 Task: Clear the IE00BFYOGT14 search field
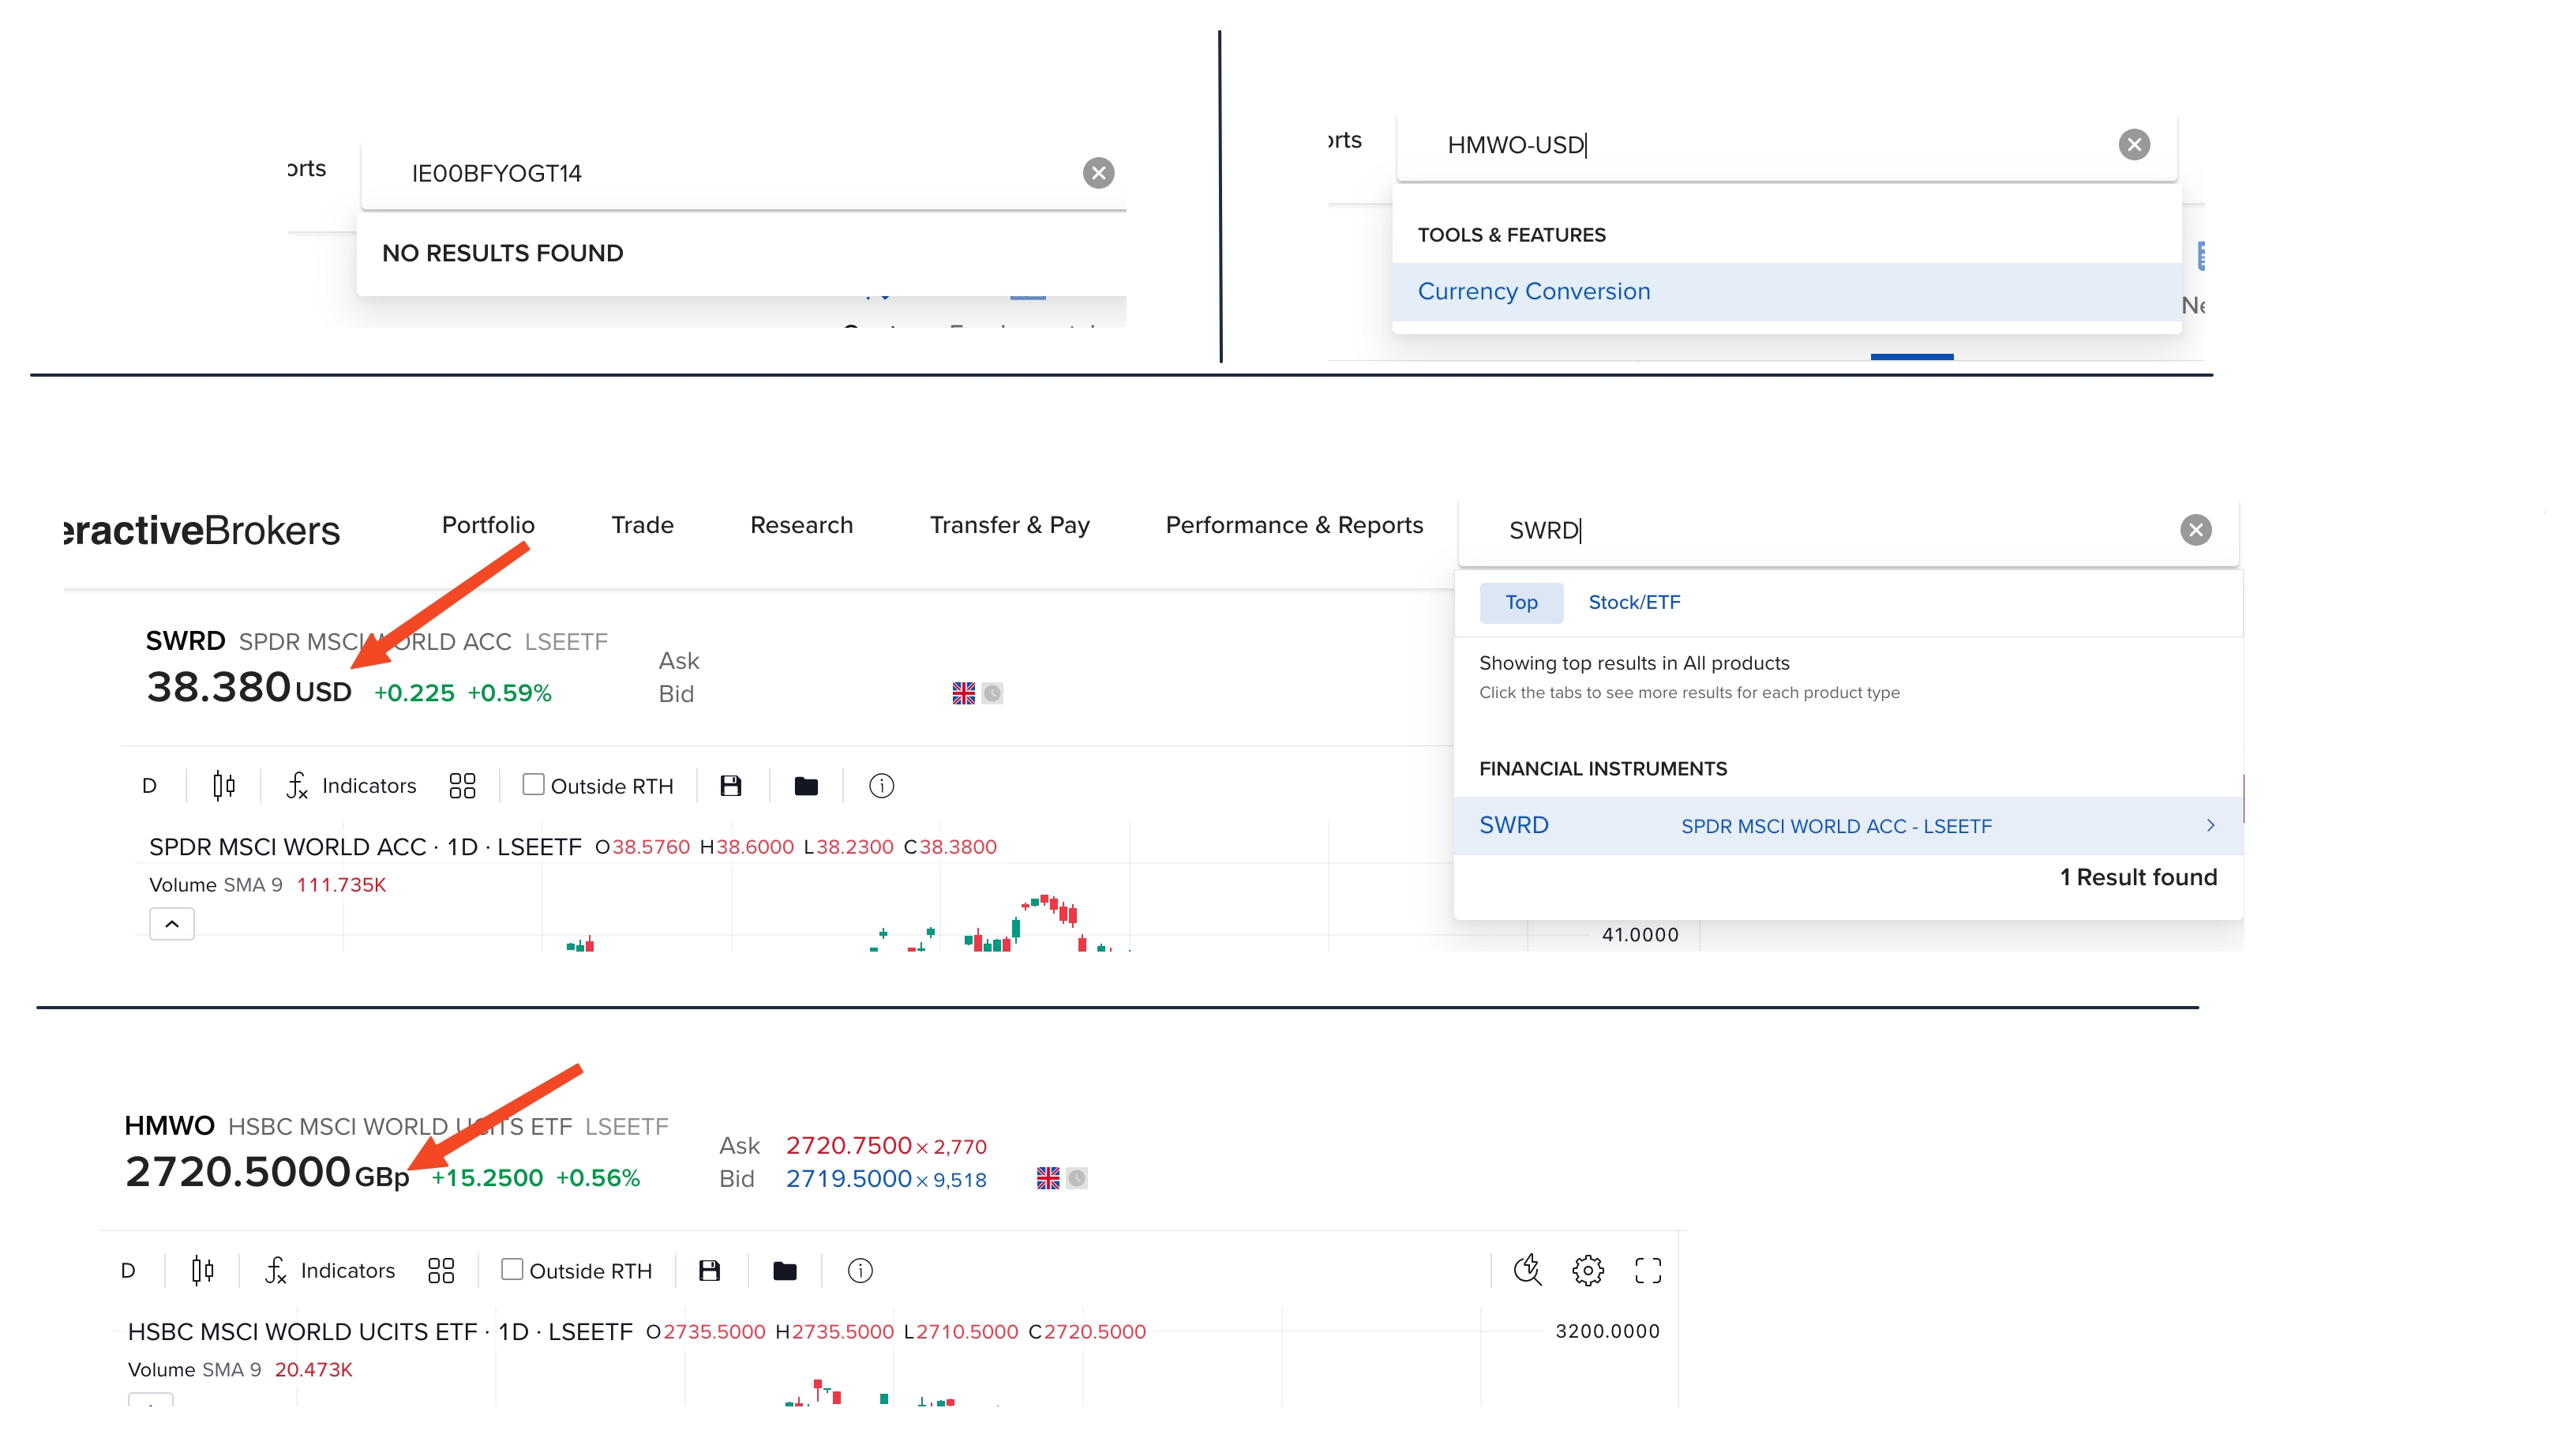point(1098,173)
